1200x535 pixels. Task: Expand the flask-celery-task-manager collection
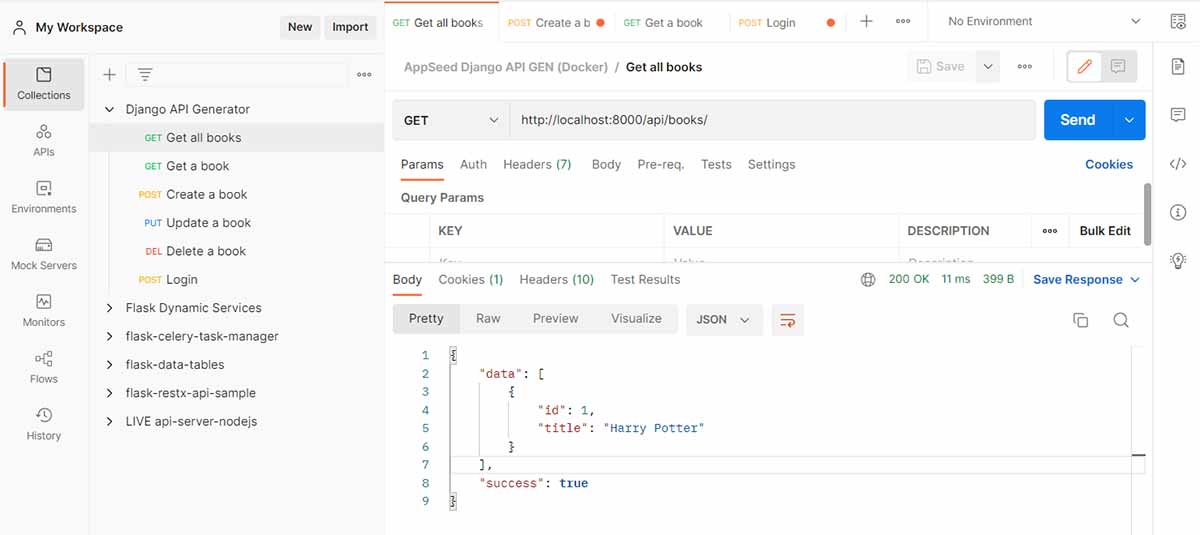110,336
